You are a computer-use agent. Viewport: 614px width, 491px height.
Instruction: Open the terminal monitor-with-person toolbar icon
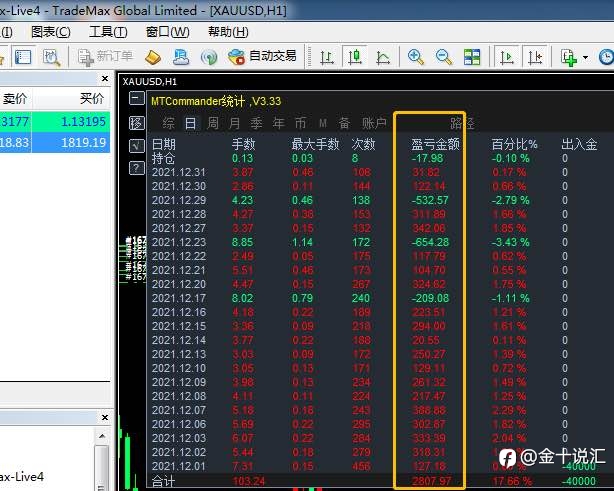click(x=181, y=57)
